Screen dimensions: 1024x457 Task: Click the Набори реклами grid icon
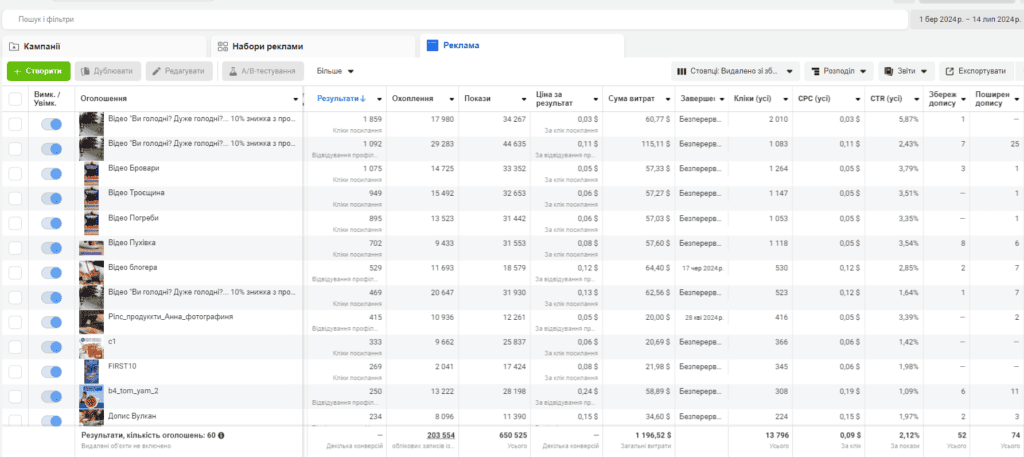(222, 46)
